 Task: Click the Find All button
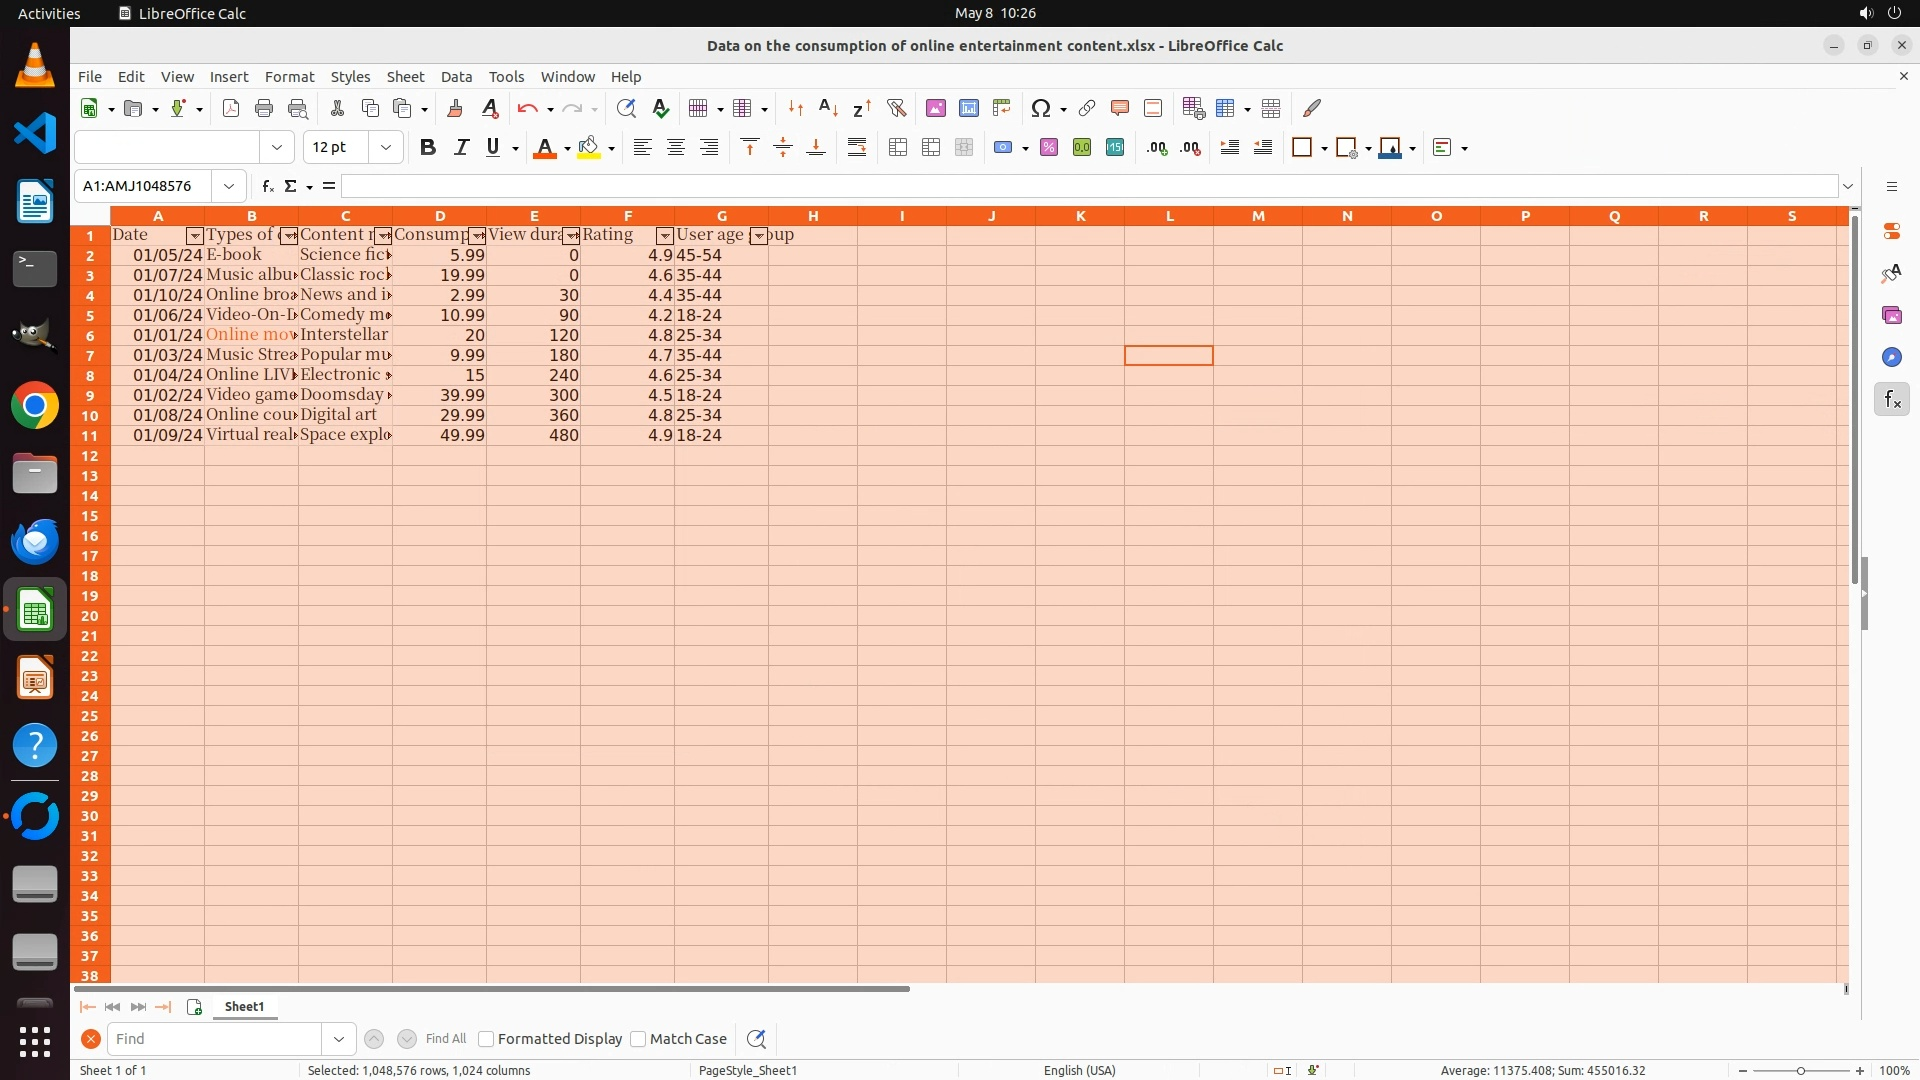click(x=445, y=1039)
